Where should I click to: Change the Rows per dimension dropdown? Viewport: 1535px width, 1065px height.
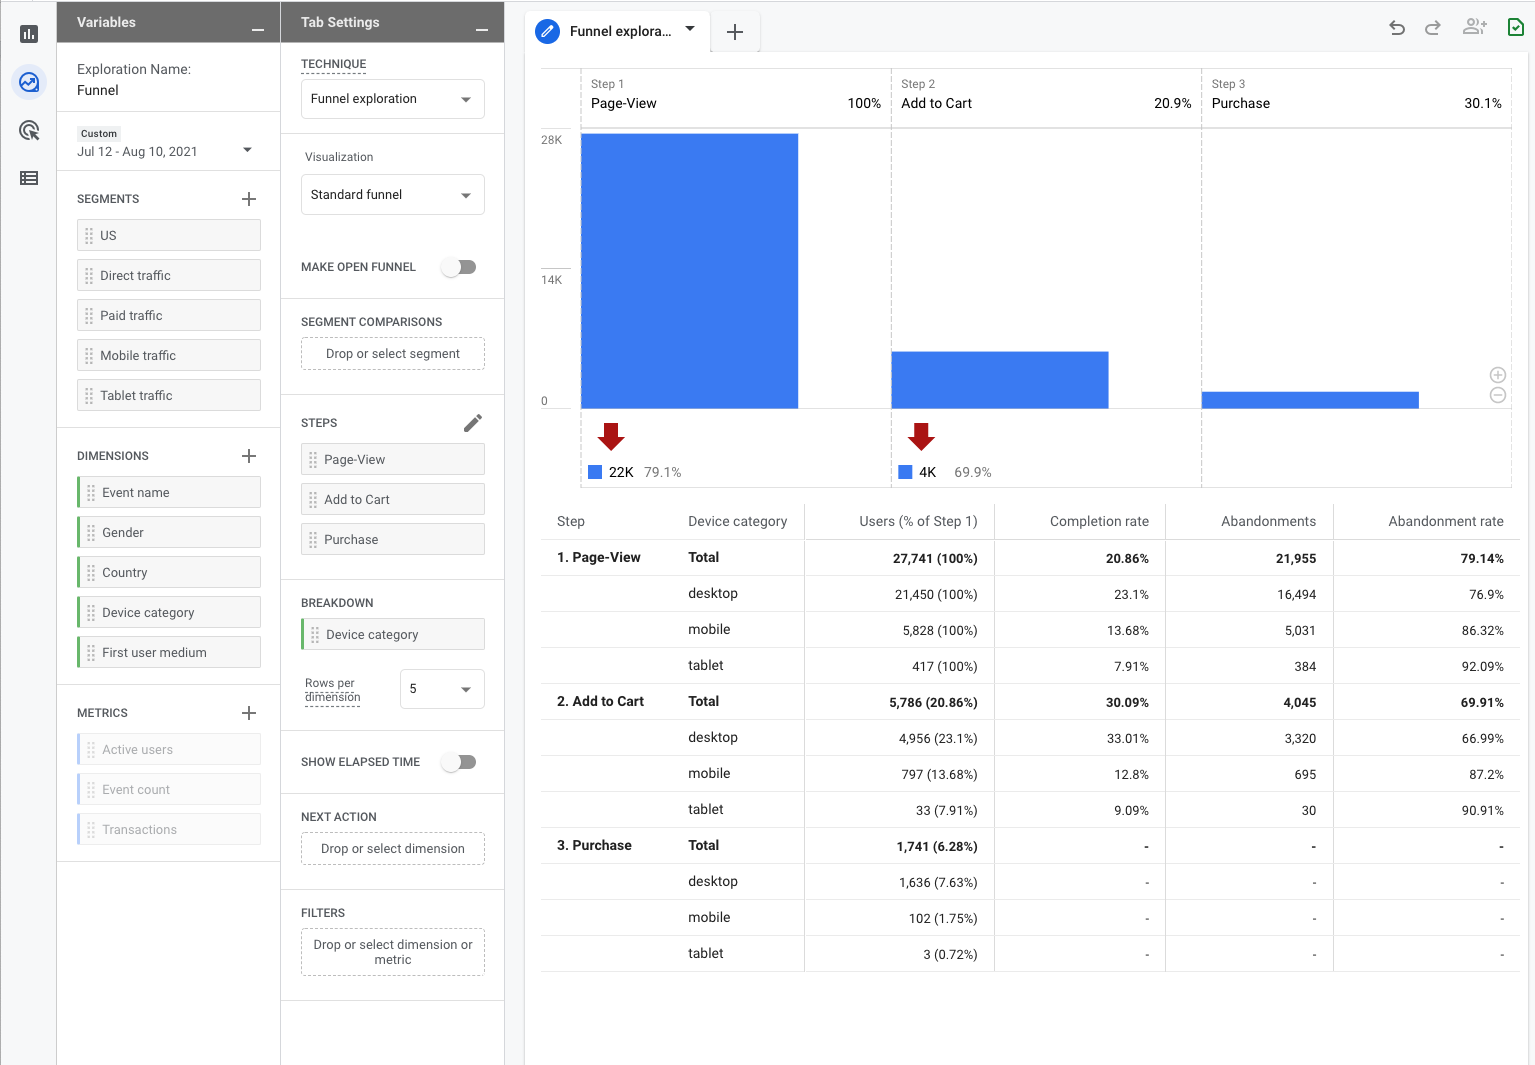(441, 689)
